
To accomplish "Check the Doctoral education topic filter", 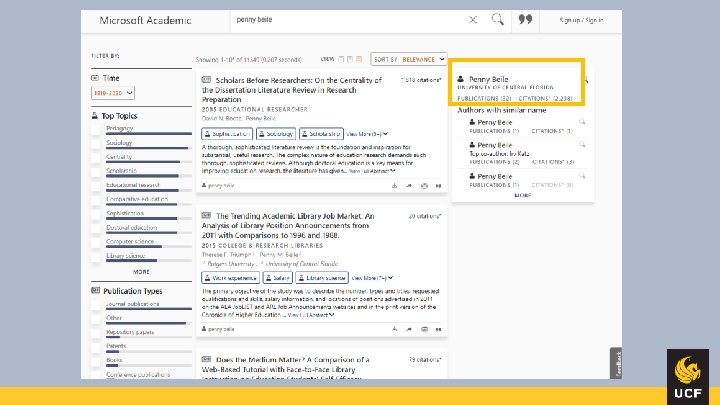I will click(96, 229).
